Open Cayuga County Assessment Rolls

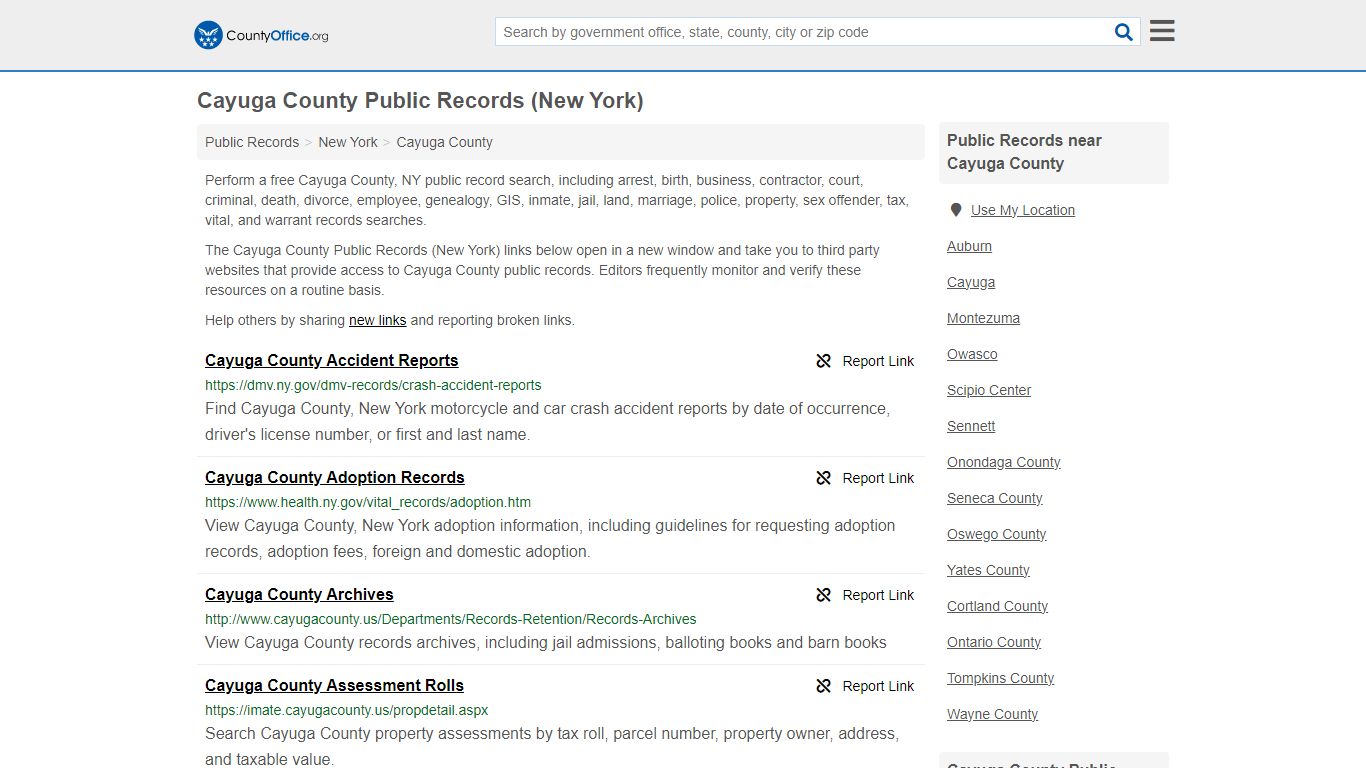coord(334,685)
